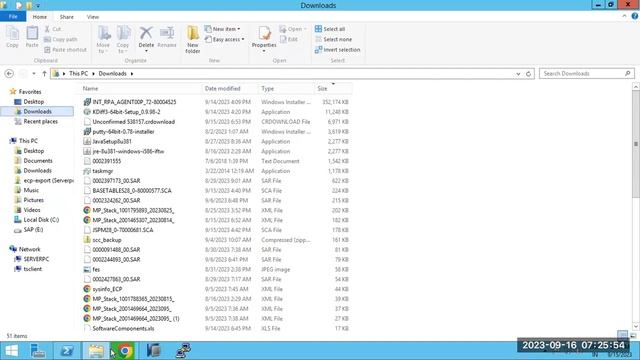640x360 pixels.
Task: Open the Windows Start button
Action: click(11, 351)
